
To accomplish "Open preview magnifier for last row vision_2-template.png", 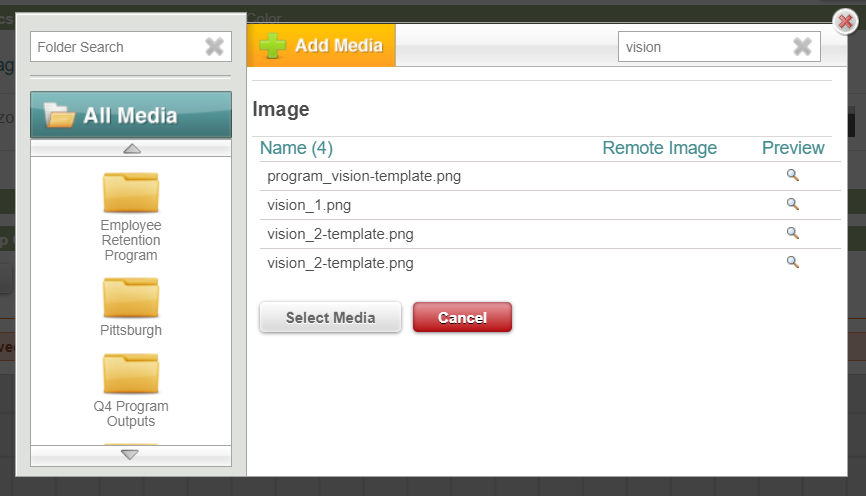I will pos(793,262).
